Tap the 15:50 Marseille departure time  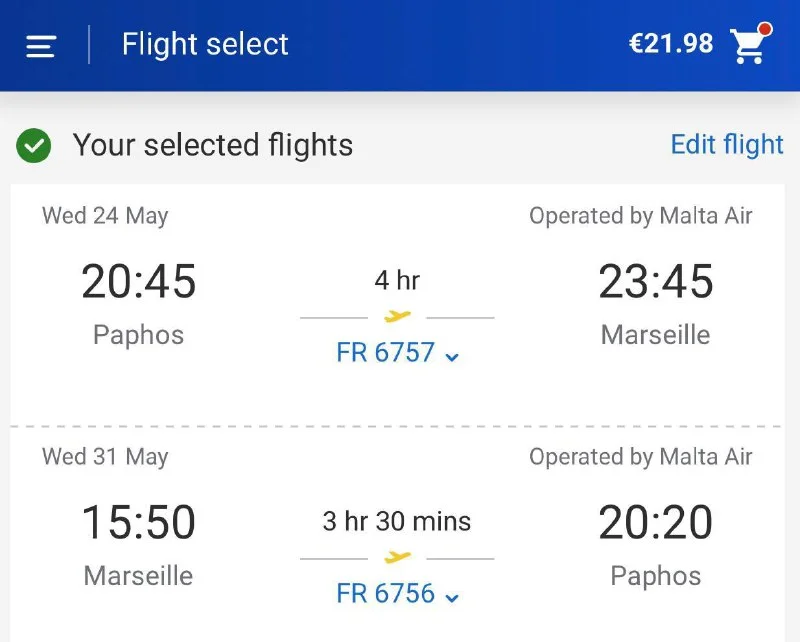point(139,523)
